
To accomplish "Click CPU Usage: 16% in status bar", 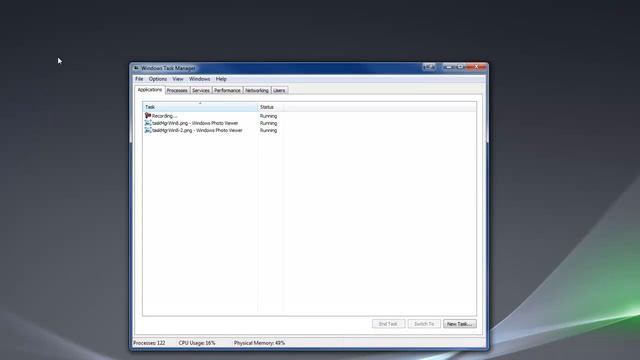I will tap(197, 343).
